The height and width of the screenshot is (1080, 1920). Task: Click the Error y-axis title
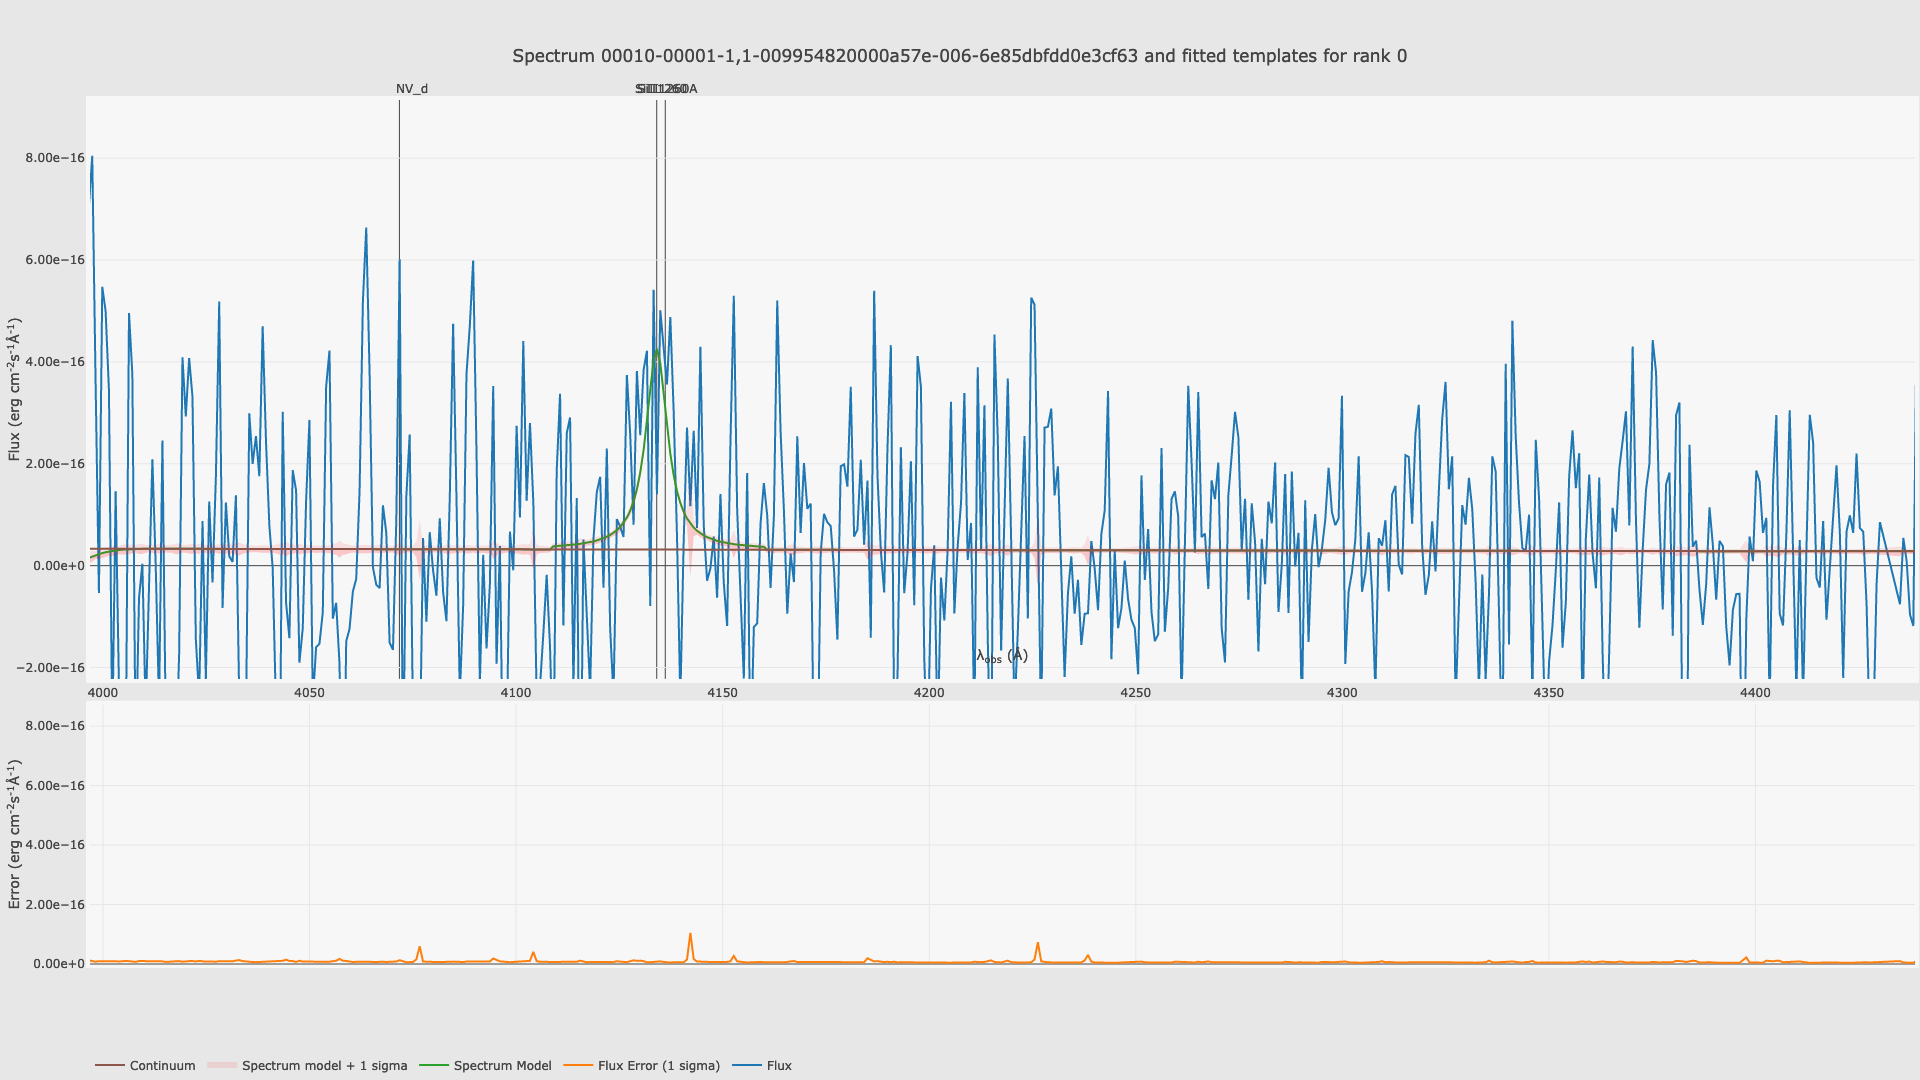pos(14,834)
